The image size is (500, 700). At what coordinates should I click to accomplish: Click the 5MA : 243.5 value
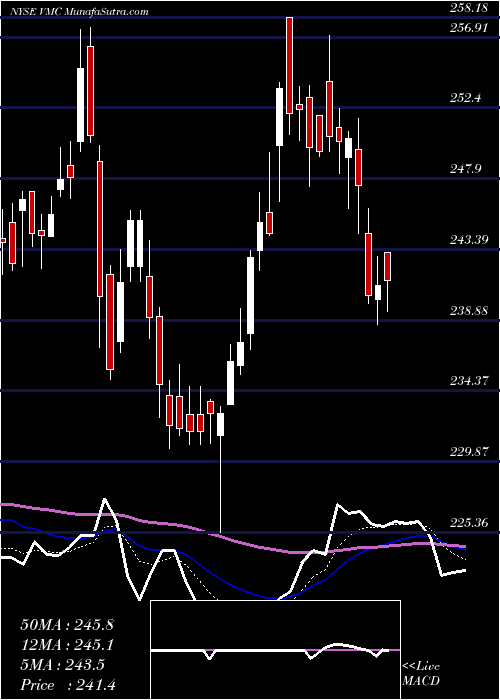(x=63, y=665)
